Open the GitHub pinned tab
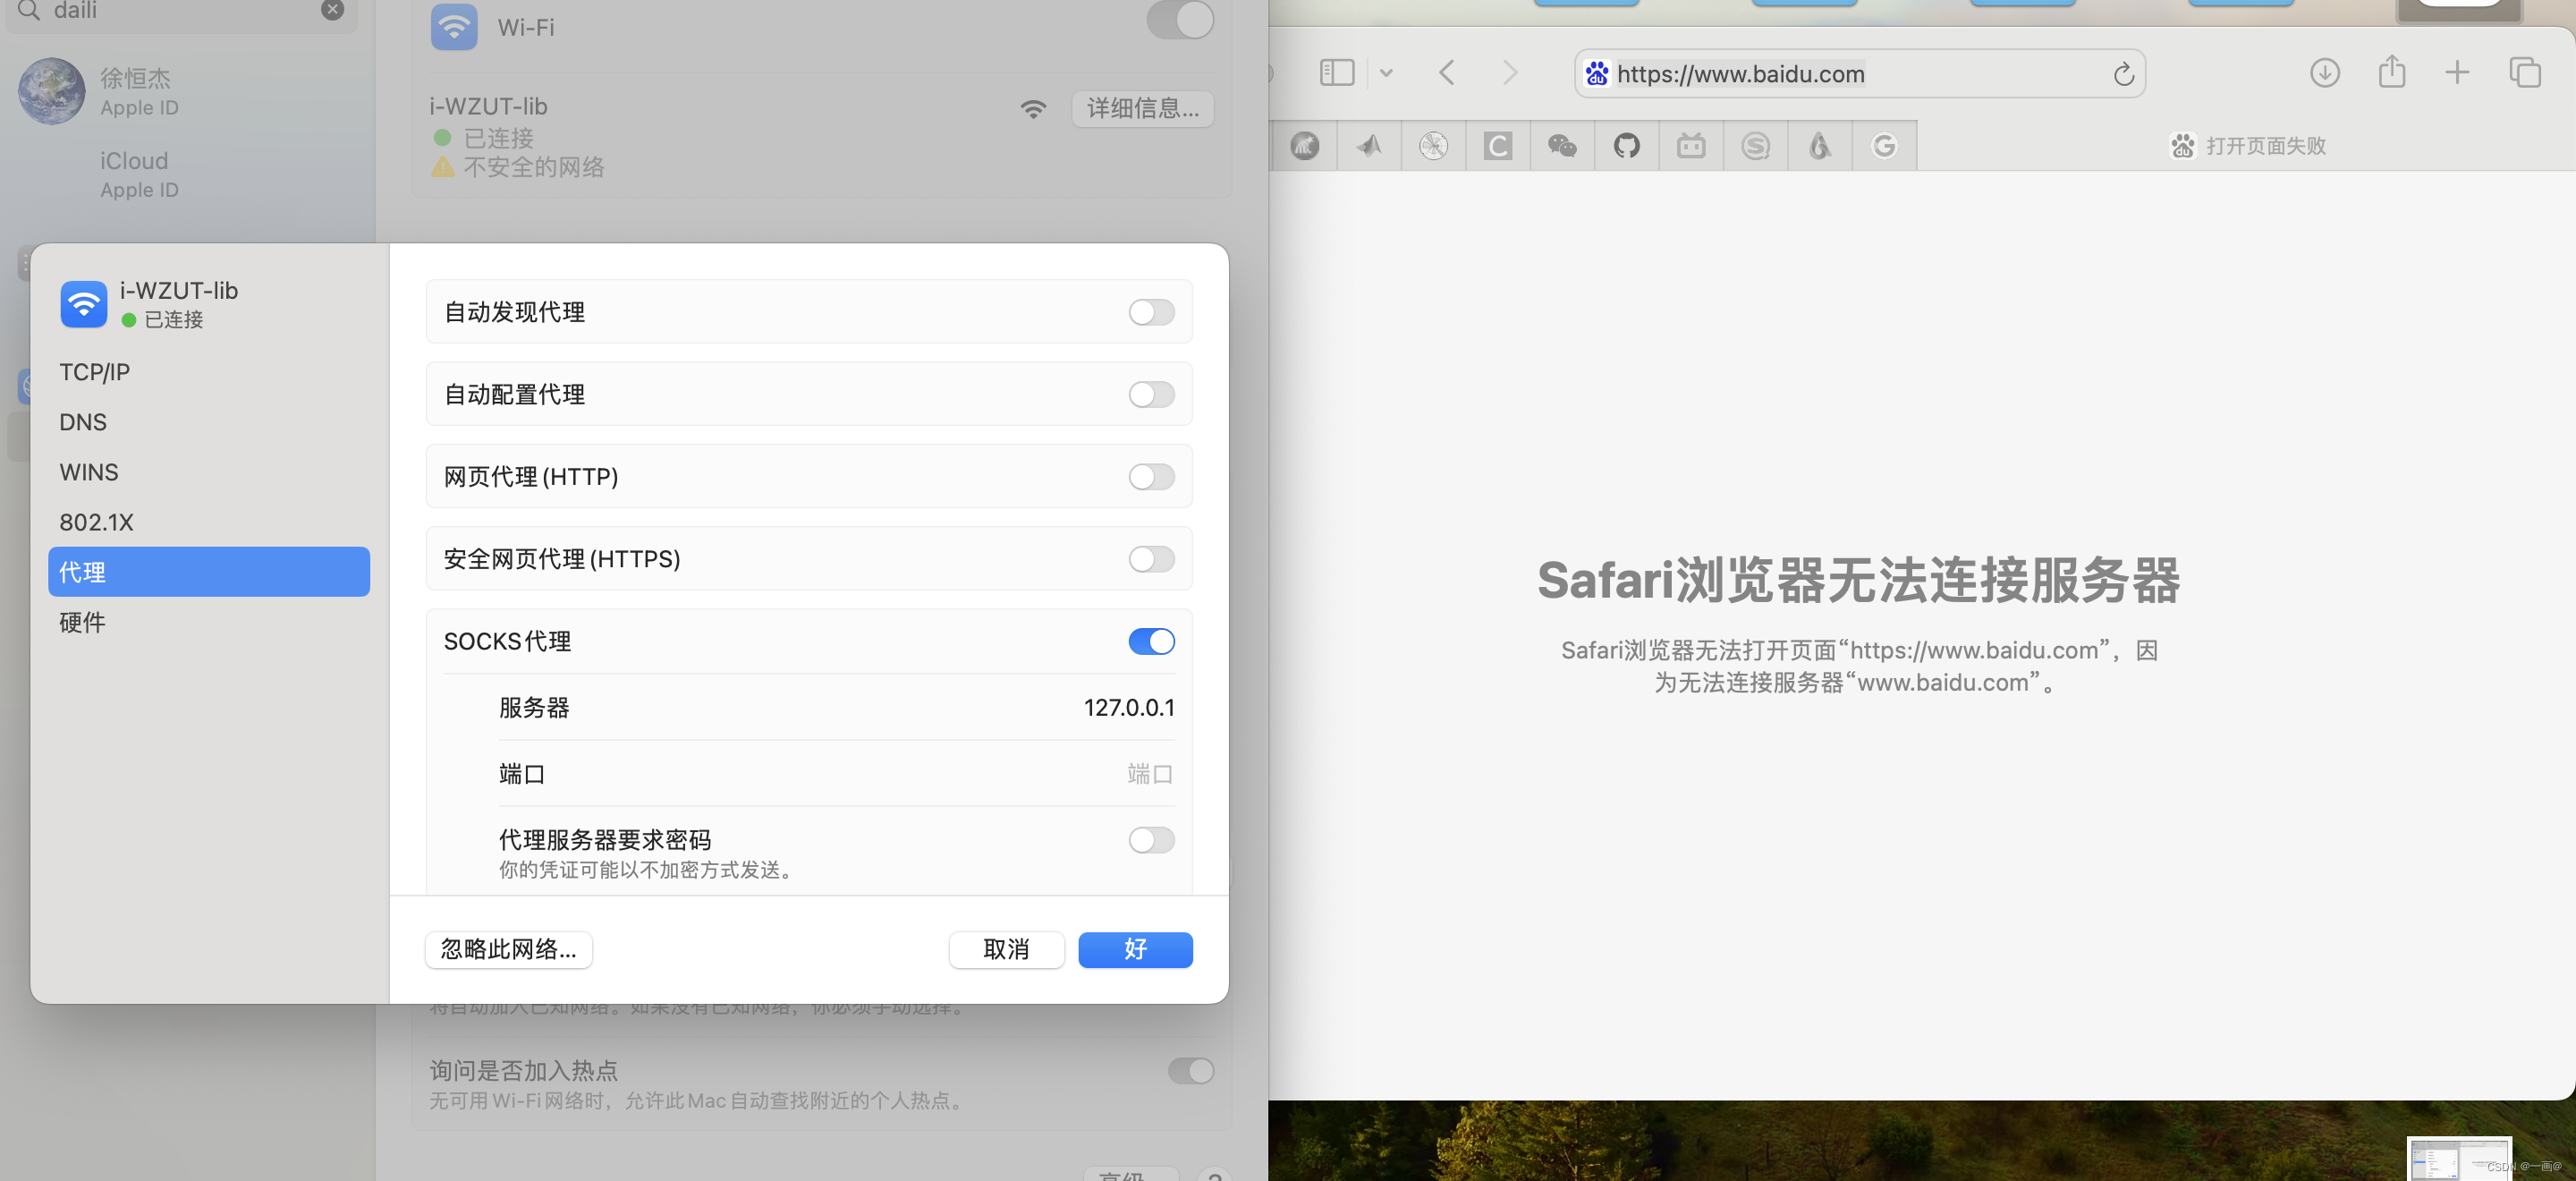Screen dimensions: 2576x1181 pos(1626,146)
